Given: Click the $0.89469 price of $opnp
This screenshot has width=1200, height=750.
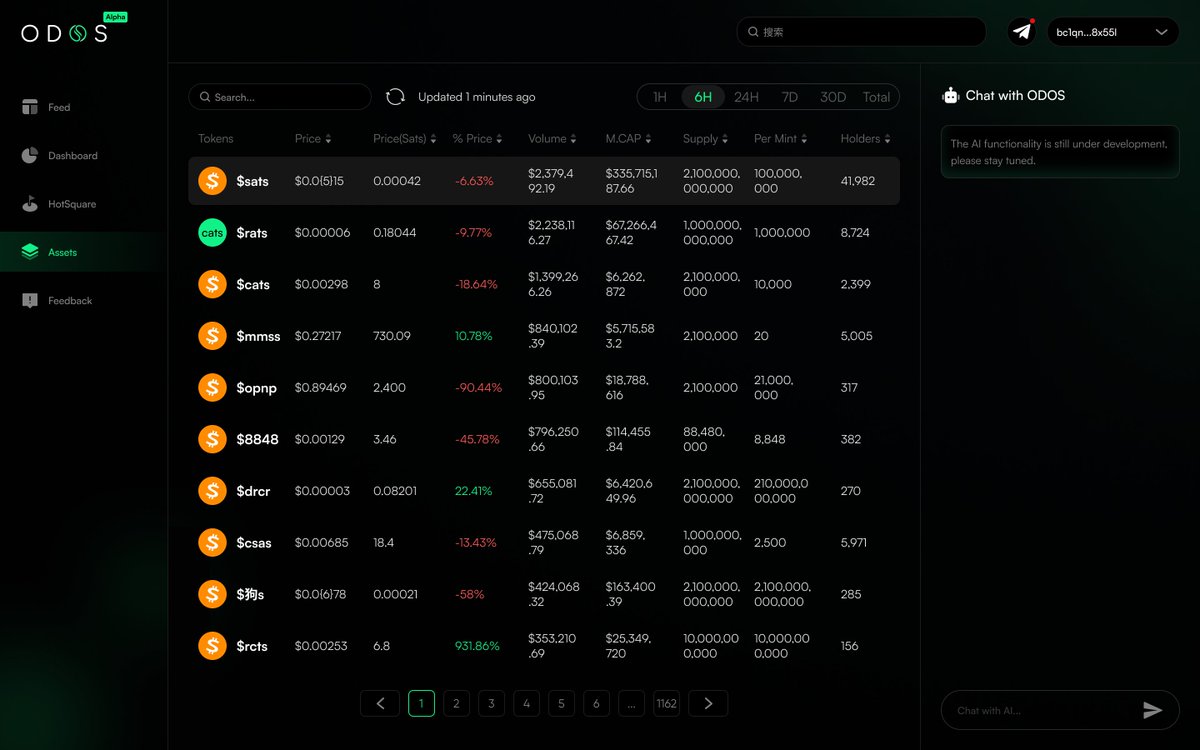Looking at the screenshot, I should point(321,387).
